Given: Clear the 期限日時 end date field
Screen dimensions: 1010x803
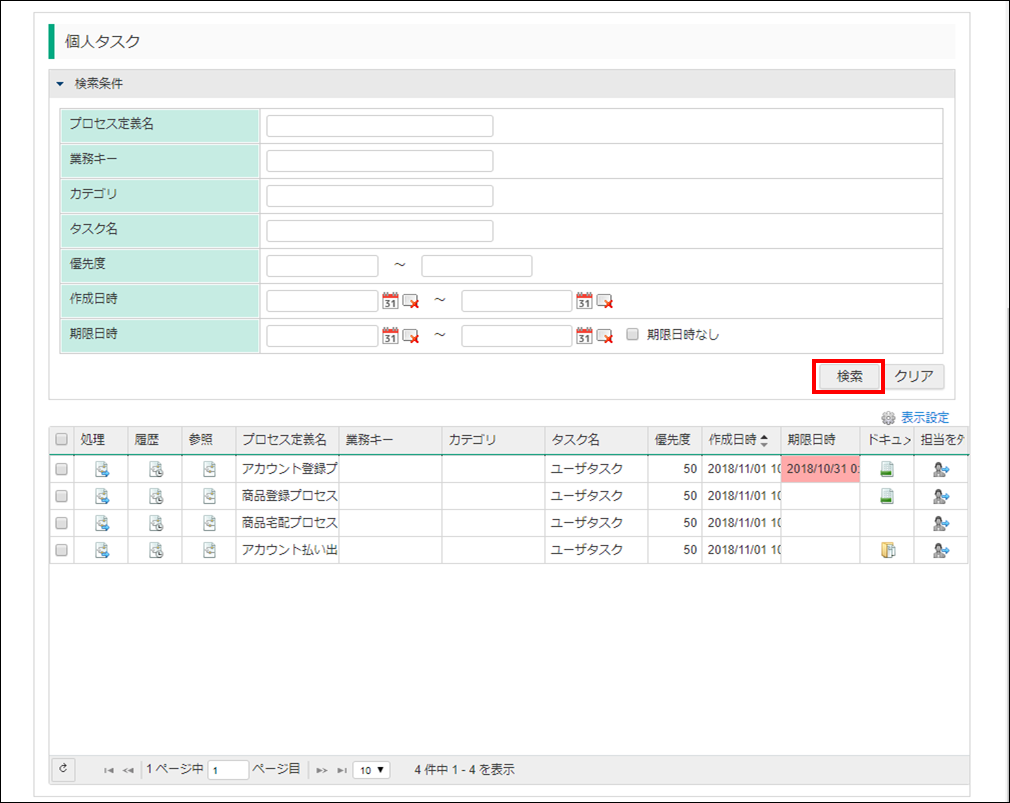Looking at the screenshot, I should coord(605,336).
